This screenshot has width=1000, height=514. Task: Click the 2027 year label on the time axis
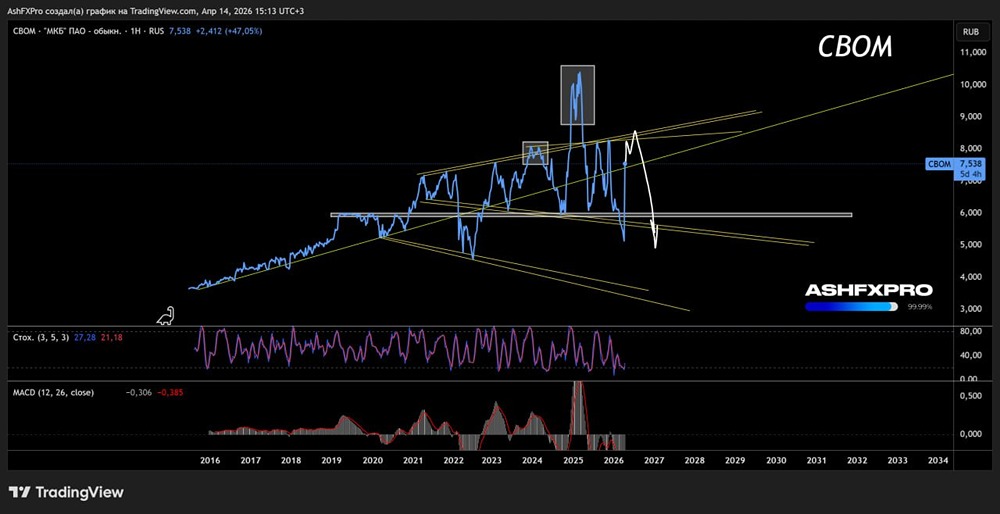coord(654,460)
